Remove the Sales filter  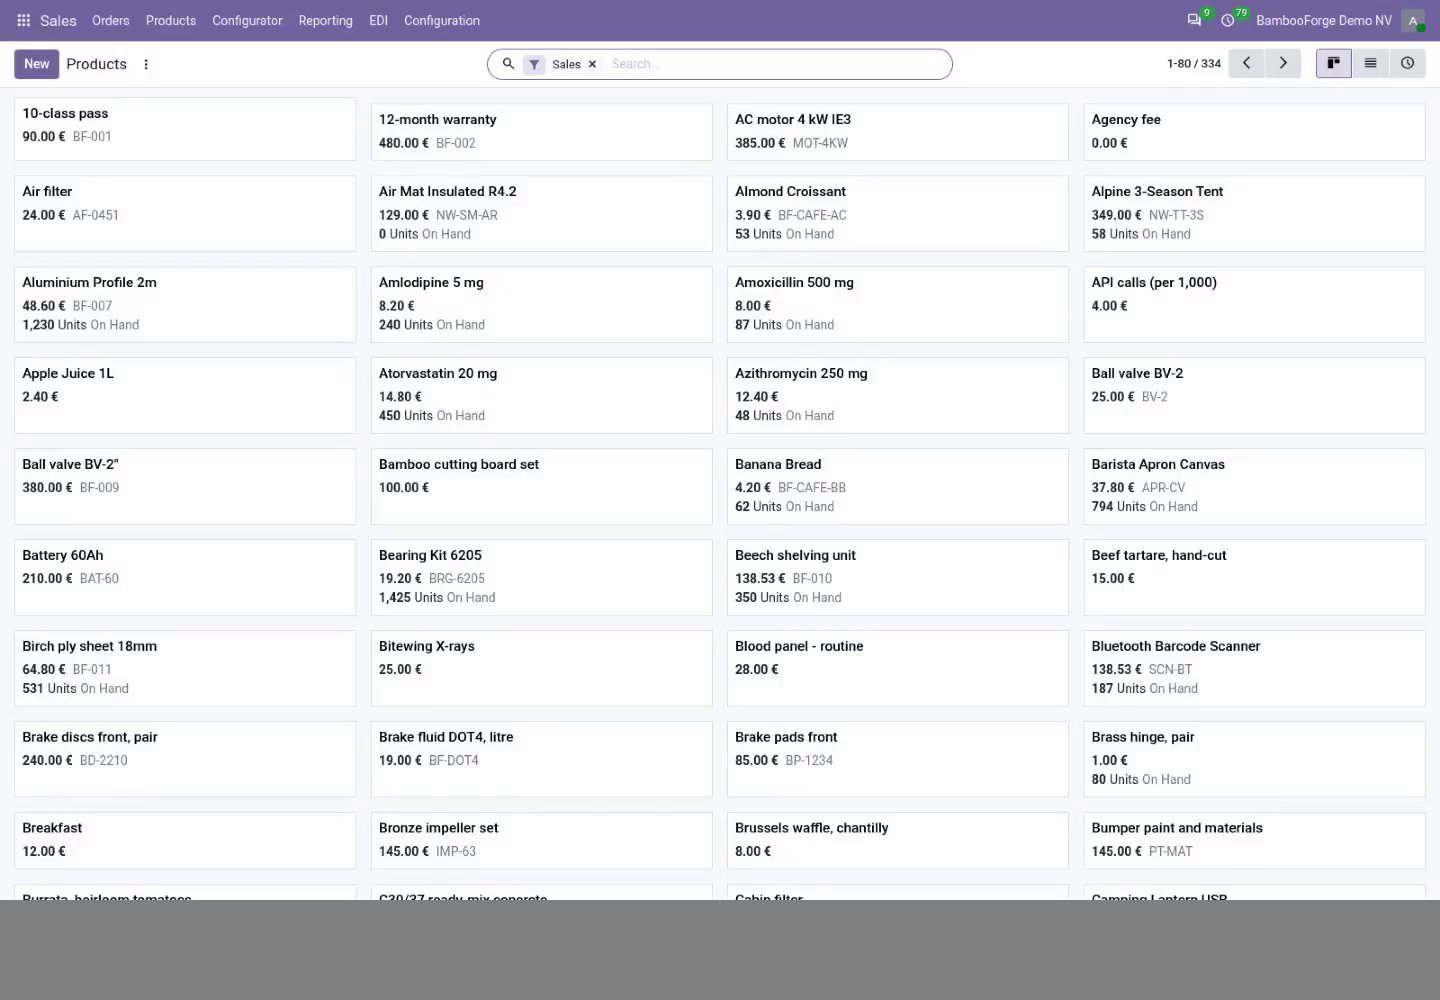[x=592, y=64]
